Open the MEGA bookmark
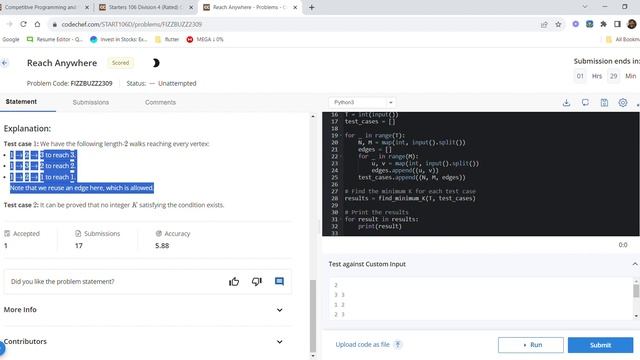The height and width of the screenshot is (360, 640). pyautogui.click(x=205, y=40)
